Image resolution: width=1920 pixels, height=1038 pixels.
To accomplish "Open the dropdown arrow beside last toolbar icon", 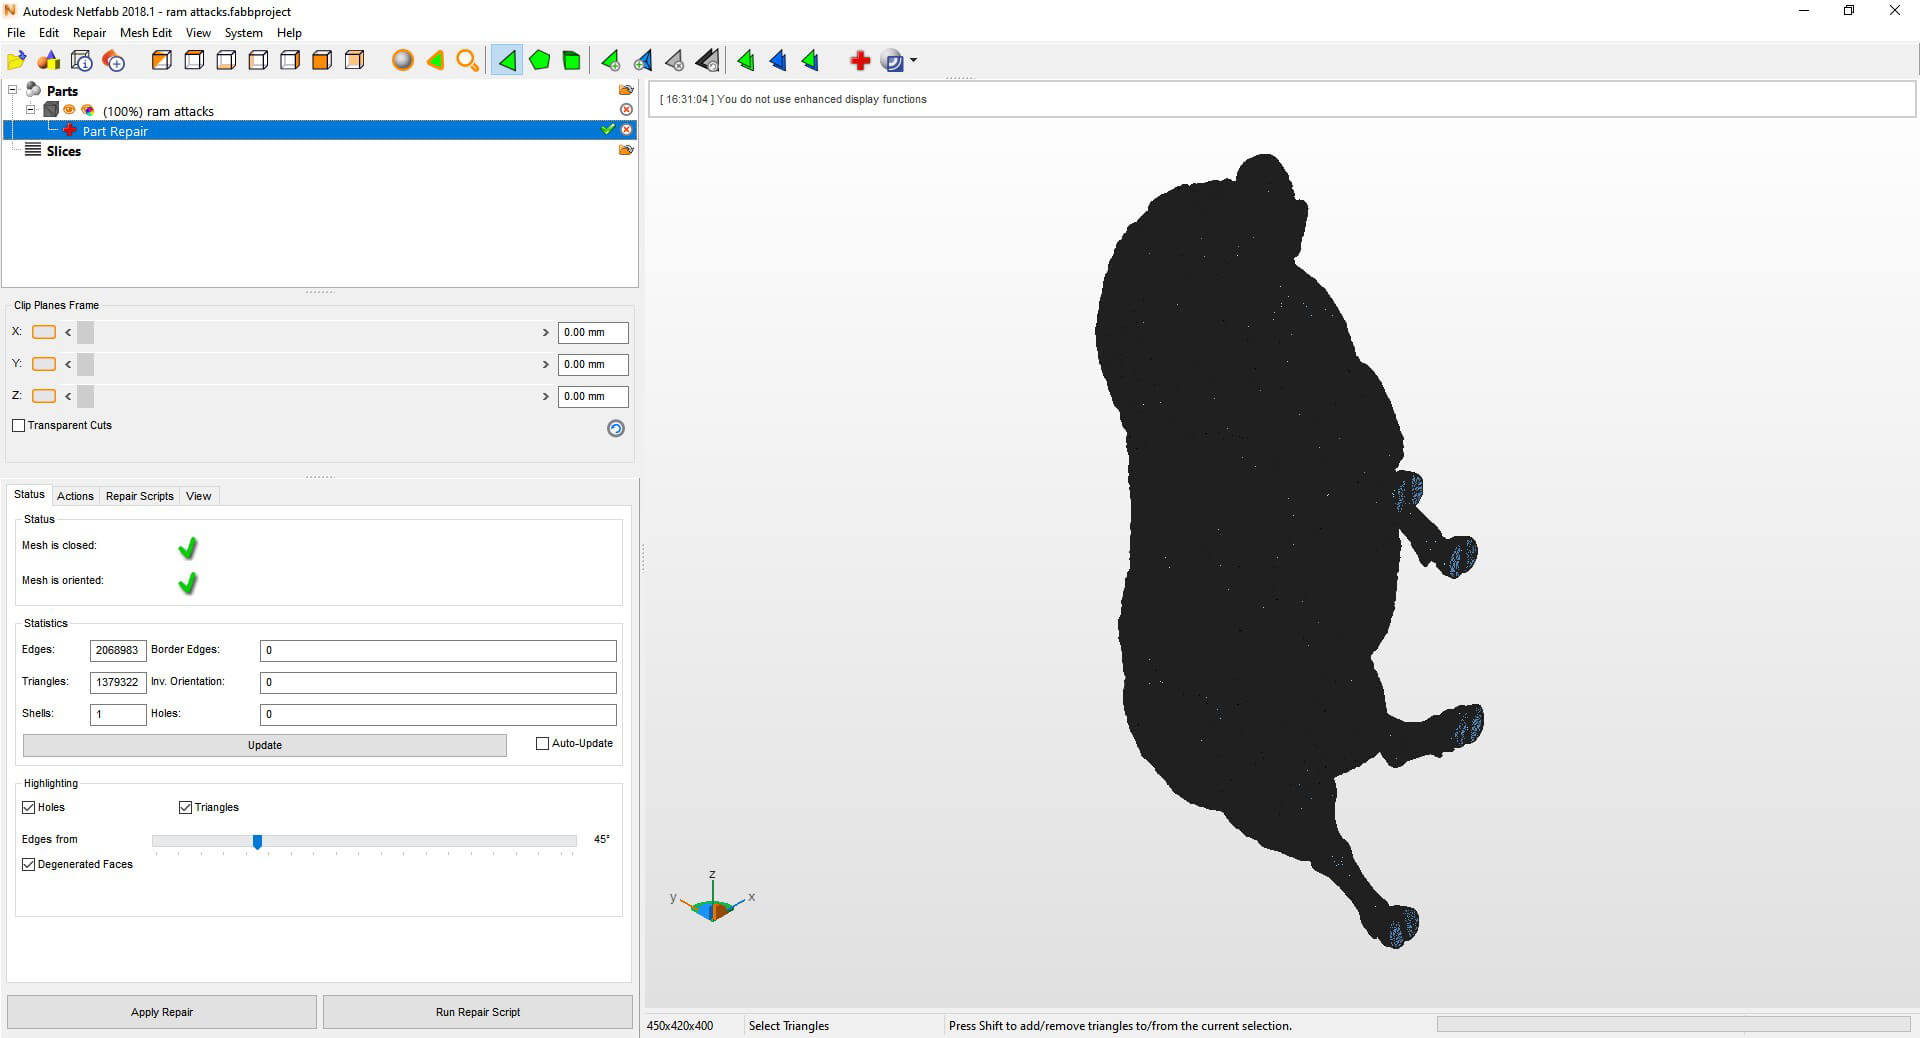I will coord(914,61).
